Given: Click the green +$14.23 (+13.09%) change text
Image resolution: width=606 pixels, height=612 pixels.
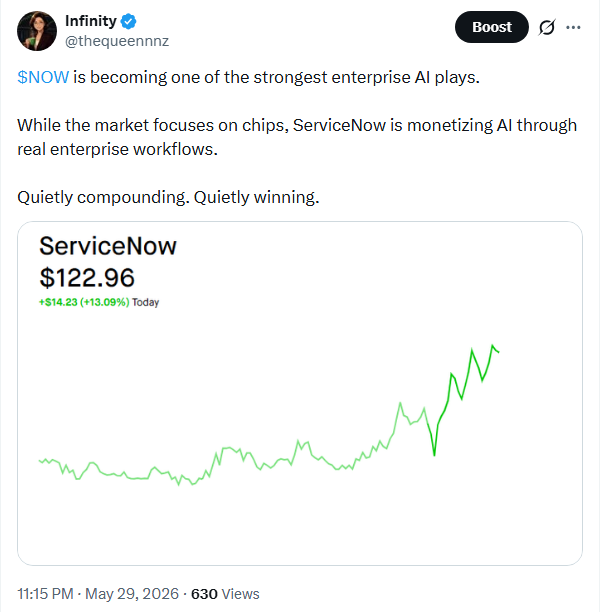Looking at the screenshot, I should click(x=84, y=302).
